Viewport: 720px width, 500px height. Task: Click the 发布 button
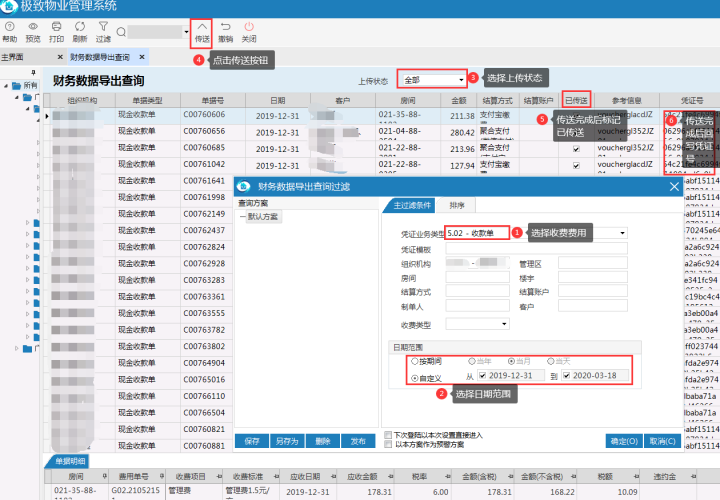(x=358, y=441)
